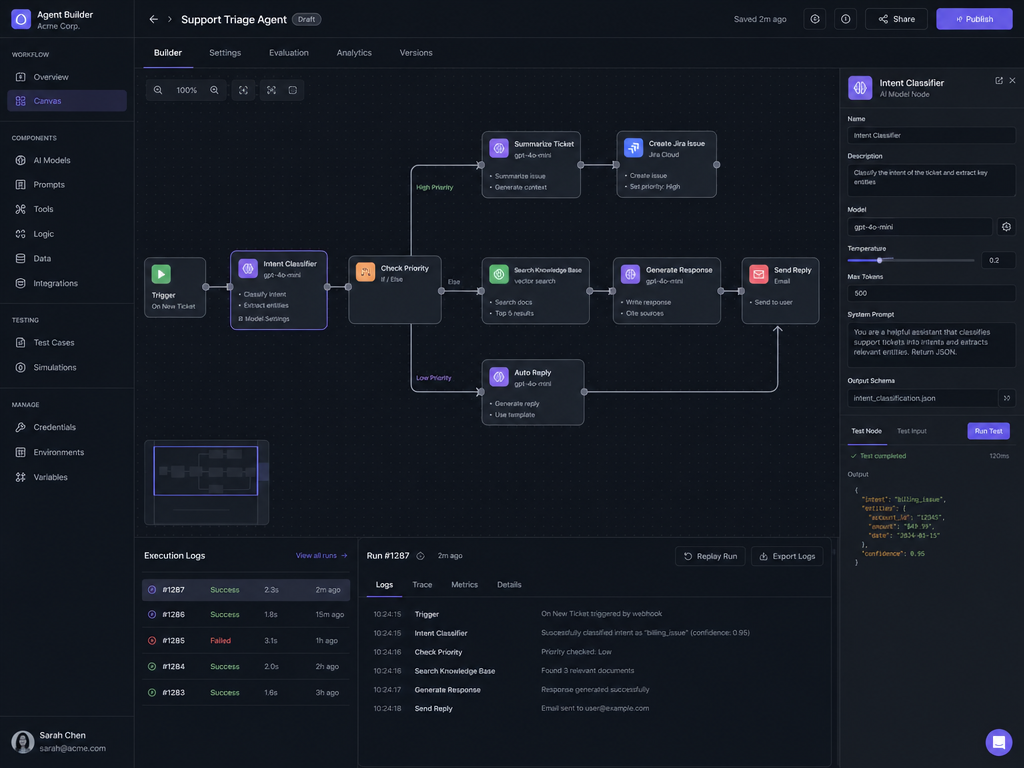Expand the Output Schema intent_classification.json selector
Screen dimensions: 1024x768
[x=1006, y=398]
